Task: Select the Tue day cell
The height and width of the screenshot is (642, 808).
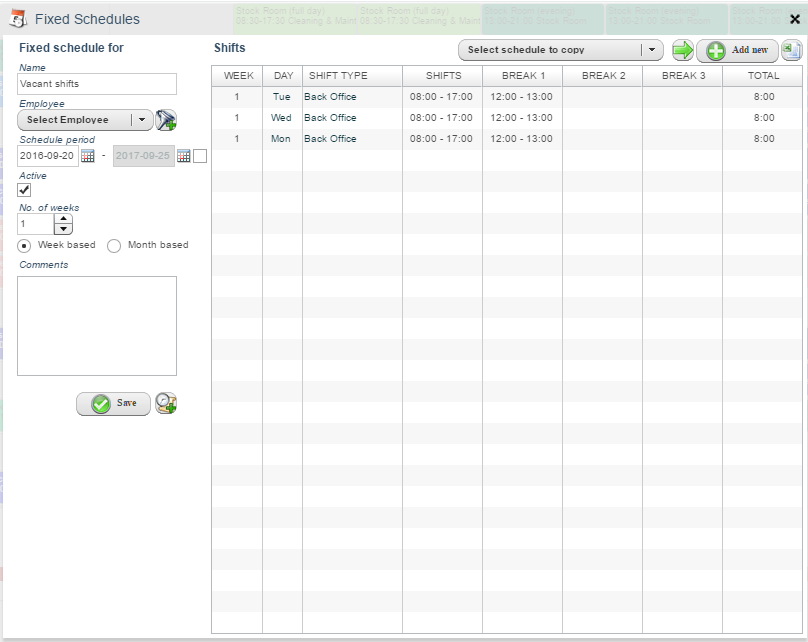Action: click(x=282, y=97)
